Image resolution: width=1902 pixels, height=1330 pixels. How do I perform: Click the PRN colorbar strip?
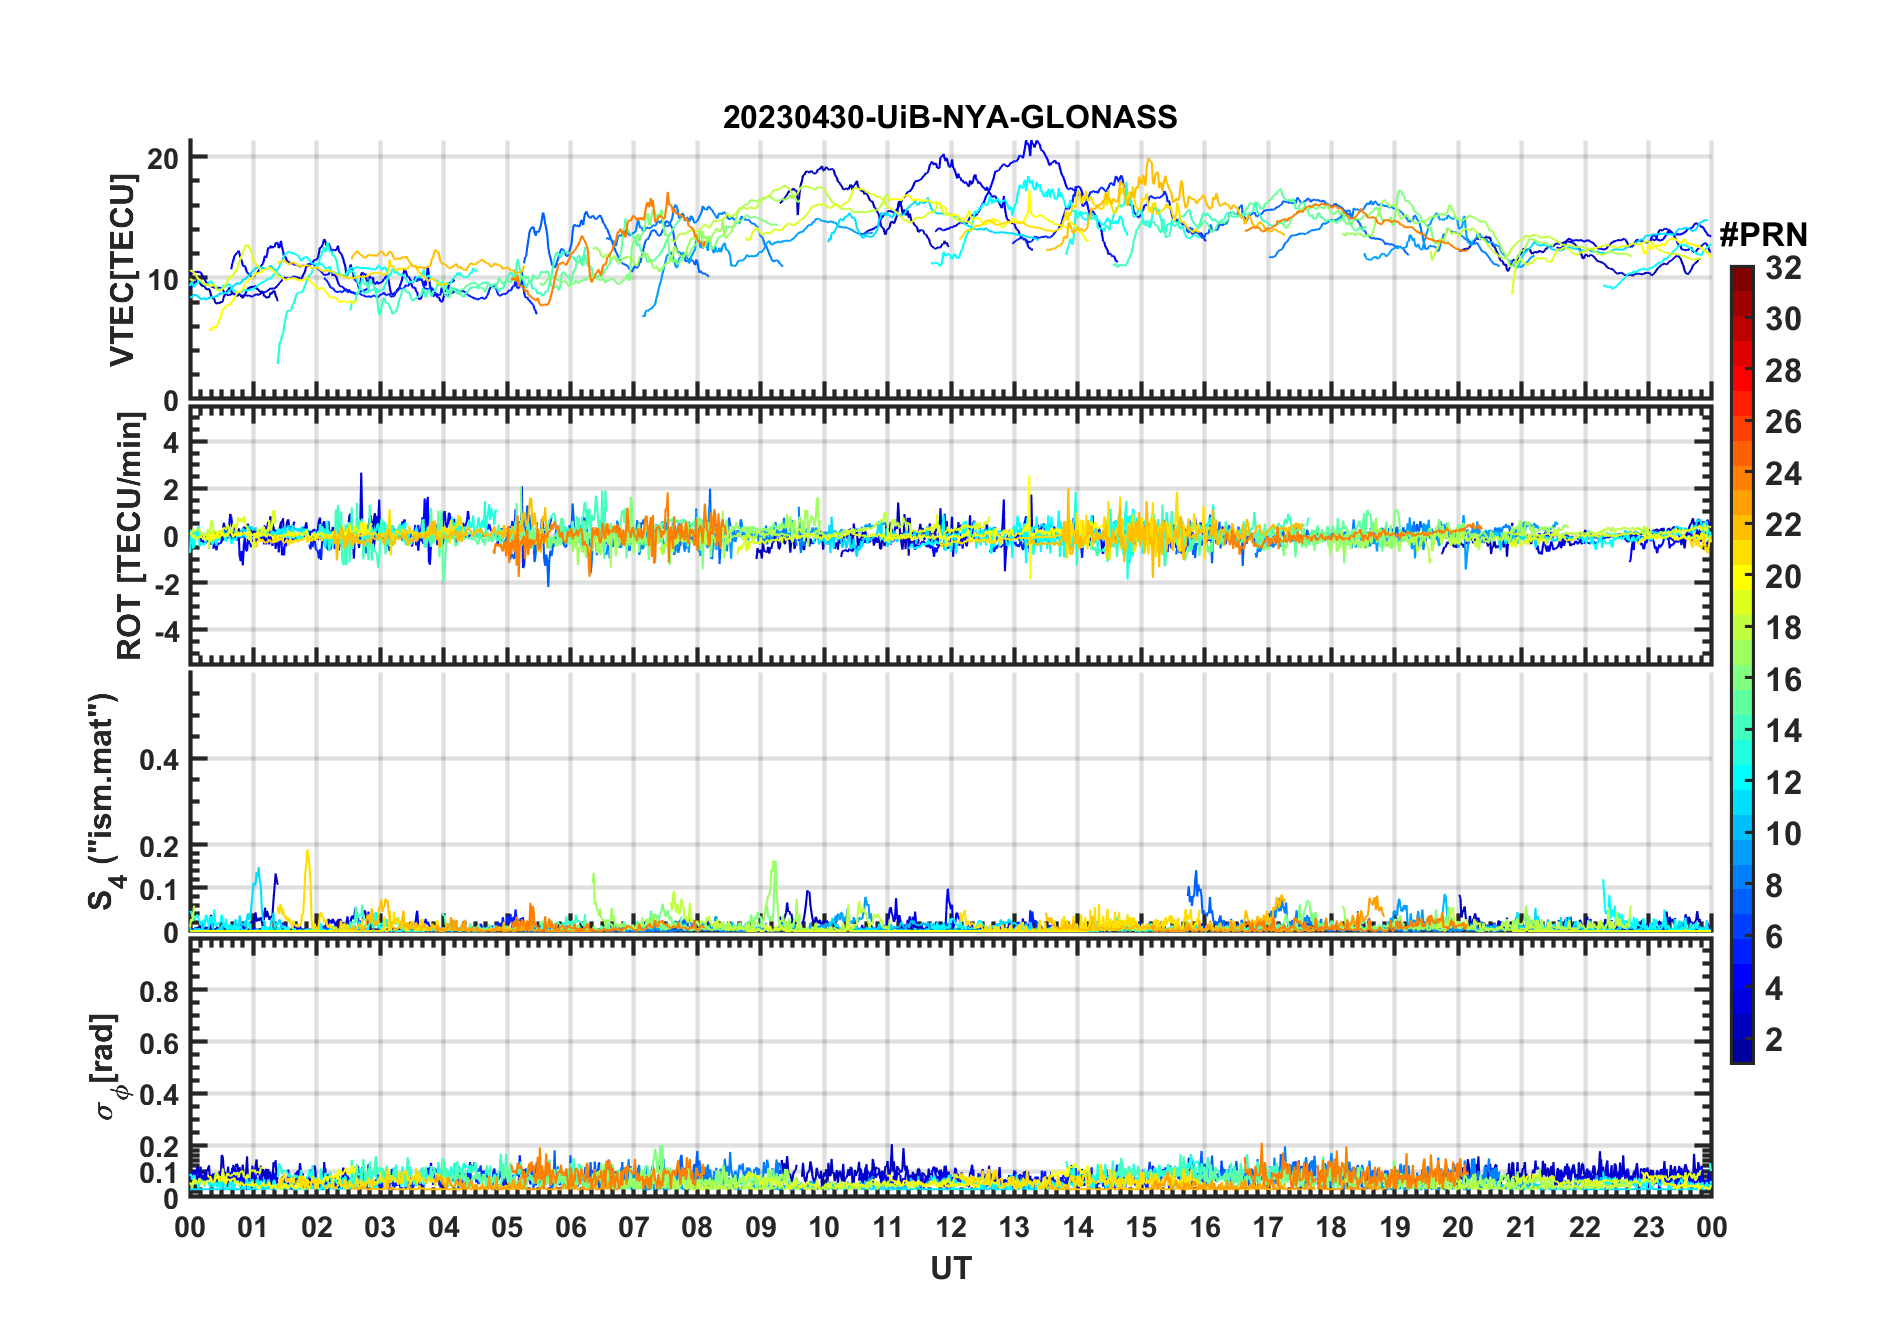coord(1741,664)
